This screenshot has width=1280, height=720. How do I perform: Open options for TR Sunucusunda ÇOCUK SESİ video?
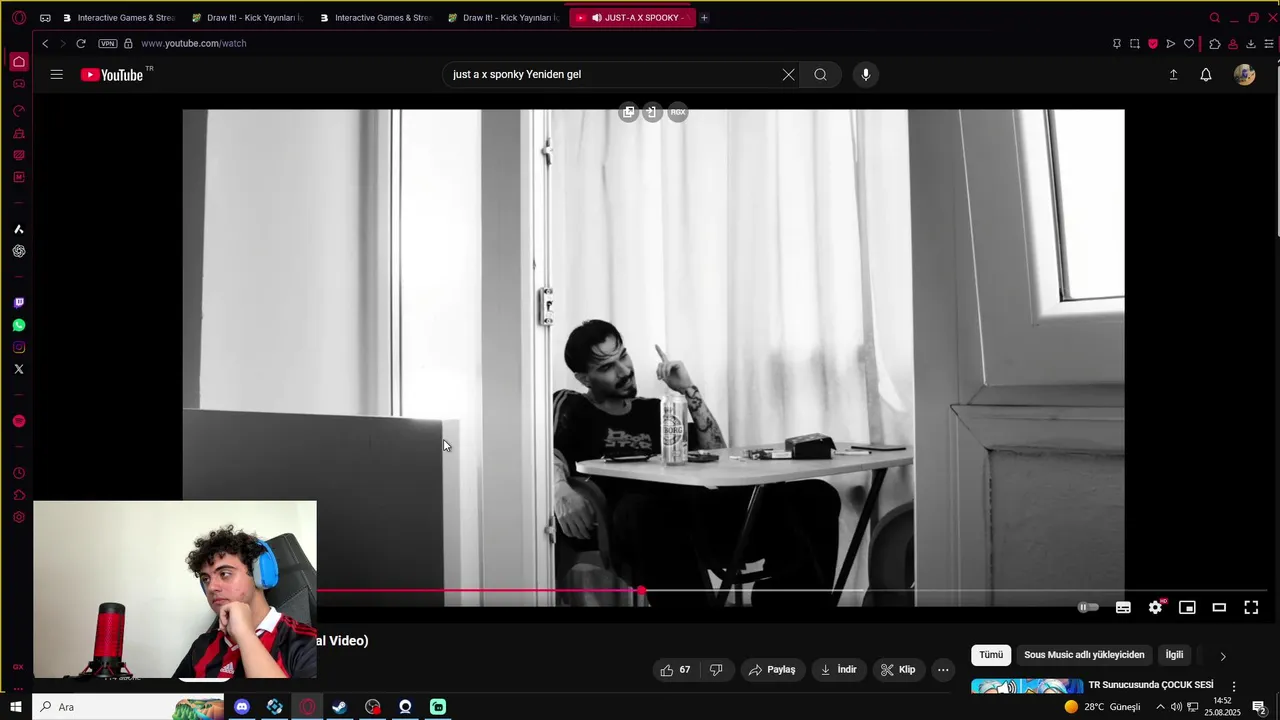point(1234,687)
